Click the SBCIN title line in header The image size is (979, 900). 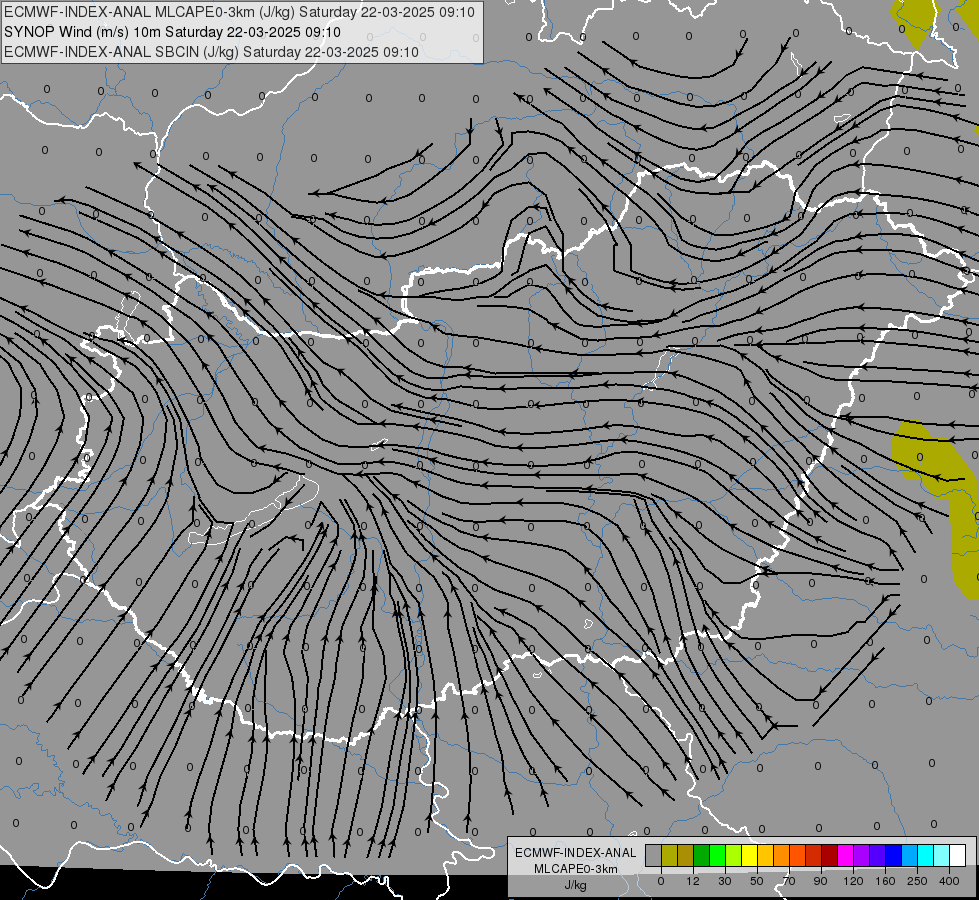click(x=211, y=52)
